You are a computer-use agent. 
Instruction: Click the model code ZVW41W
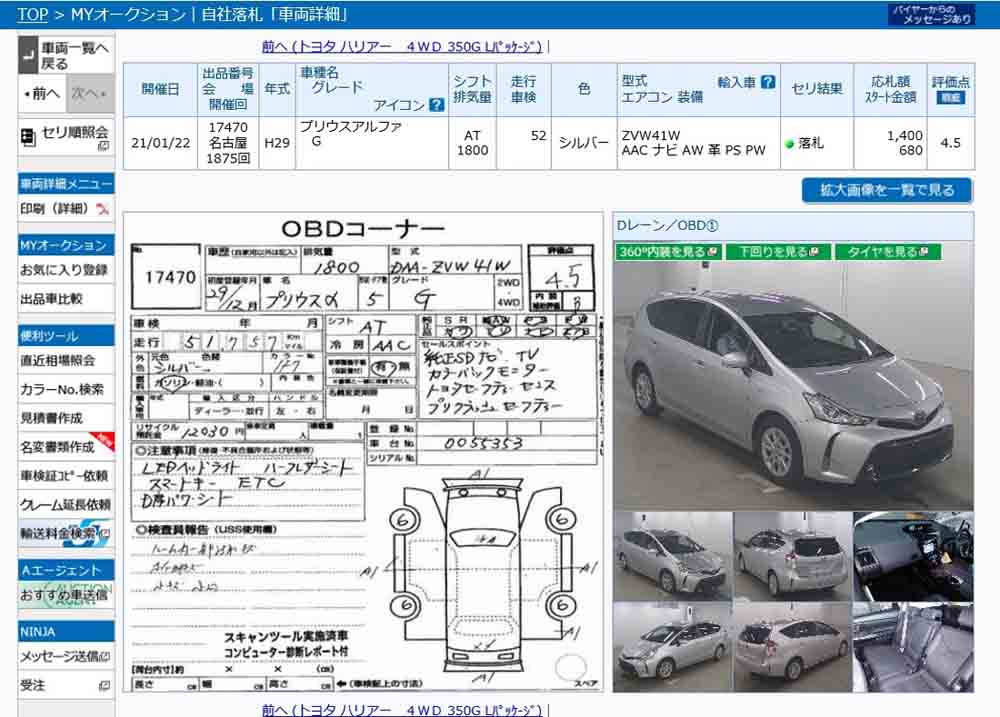(x=651, y=135)
